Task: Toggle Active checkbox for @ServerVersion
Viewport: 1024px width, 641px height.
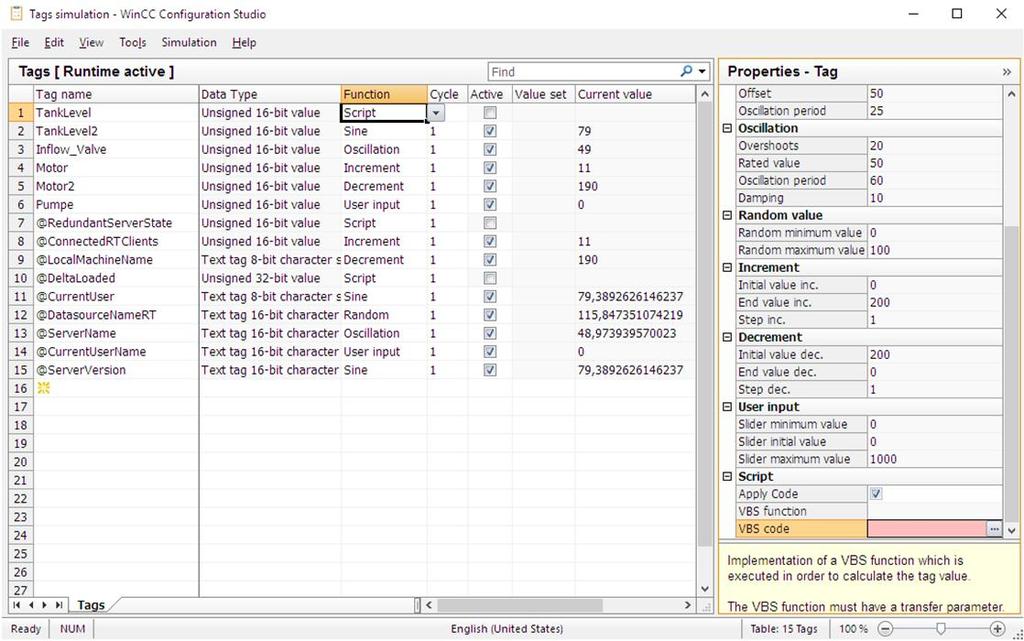Action: click(x=490, y=370)
